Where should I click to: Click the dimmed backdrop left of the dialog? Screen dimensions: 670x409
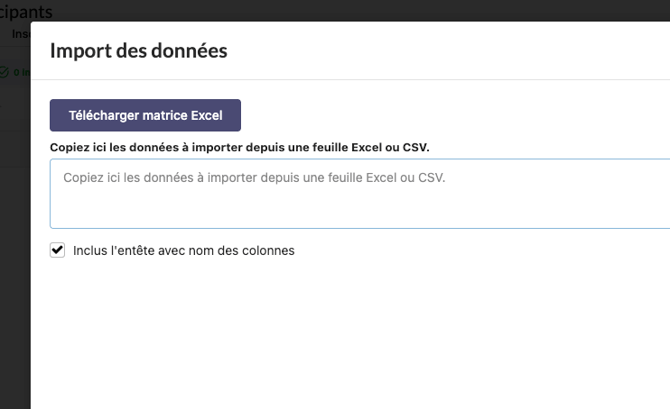(x=14, y=250)
